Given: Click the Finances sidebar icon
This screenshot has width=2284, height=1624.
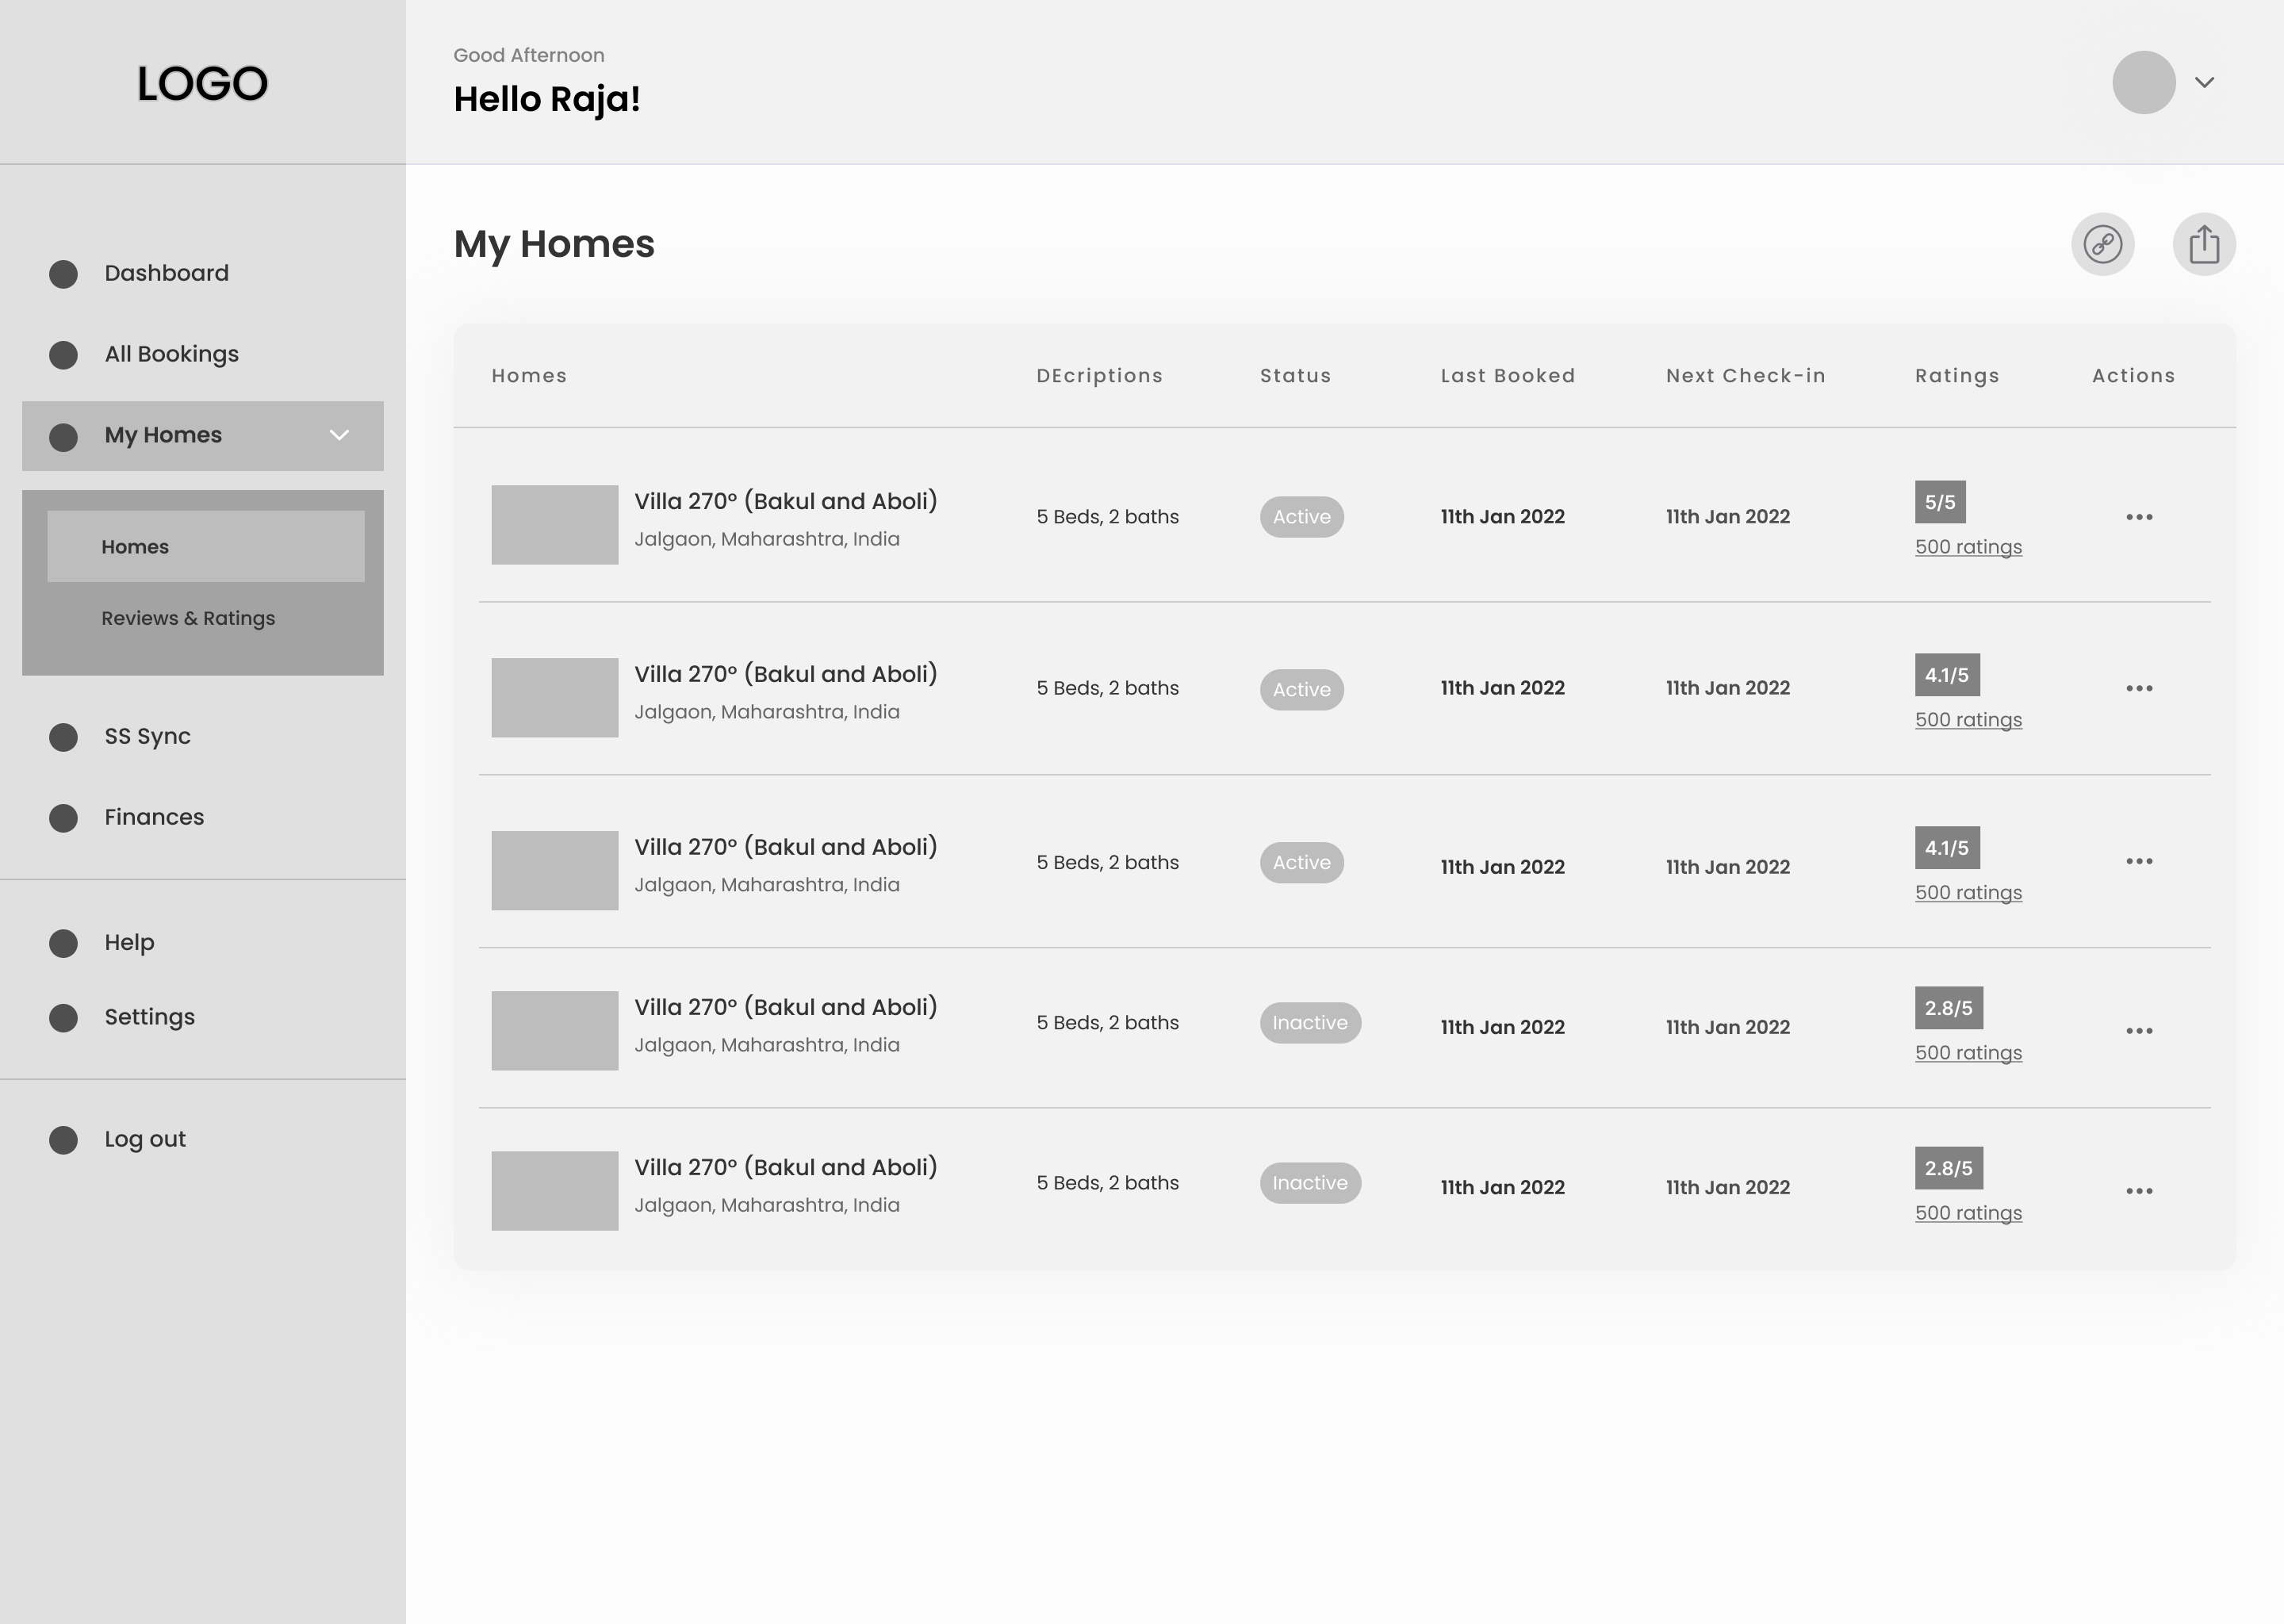Looking at the screenshot, I should pos(64,818).
